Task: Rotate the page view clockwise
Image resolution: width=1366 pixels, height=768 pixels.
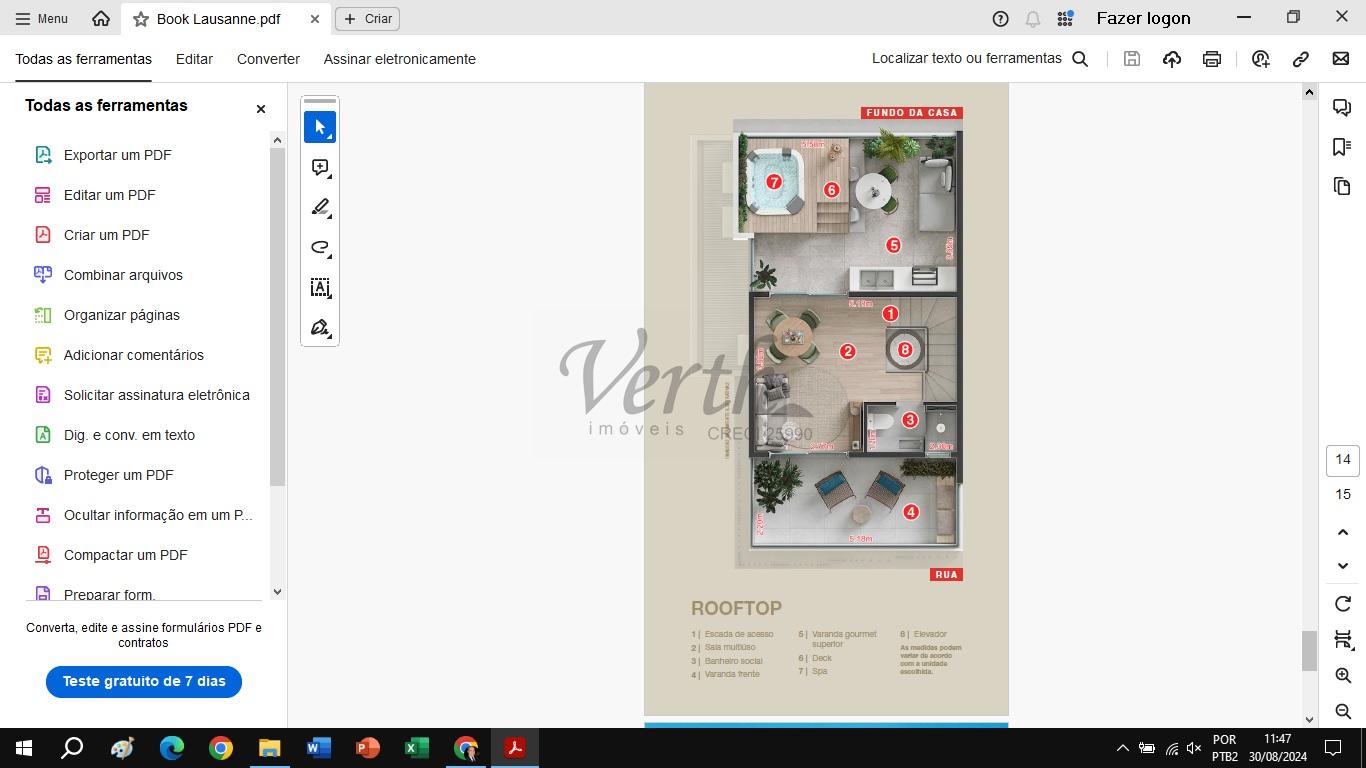Action: point(1343,604)
